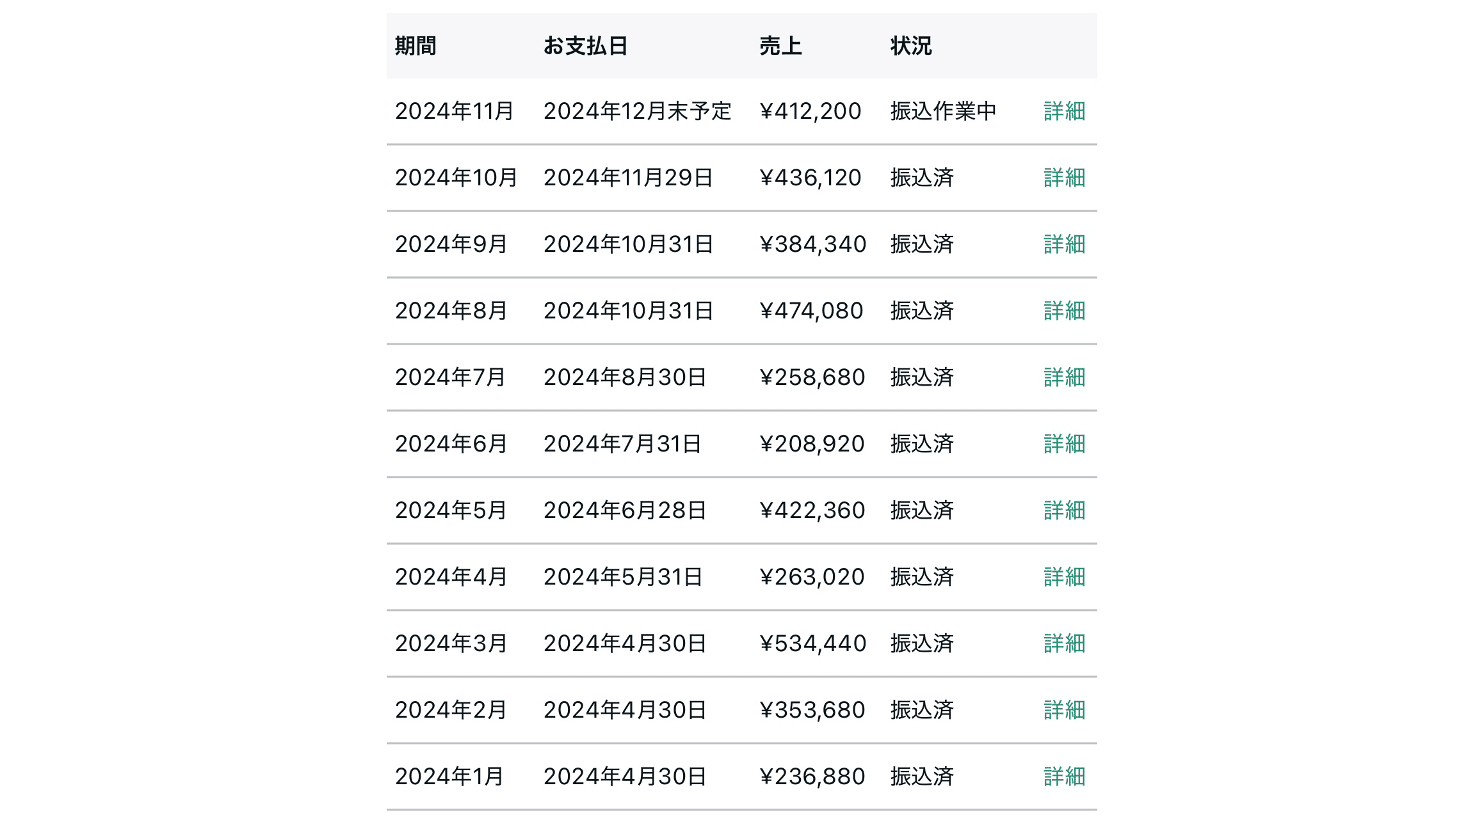Screen dimensions: 1478x816
Task: Open 詳細 link for 2024年11月
Action: click(x=1064, y=111)
